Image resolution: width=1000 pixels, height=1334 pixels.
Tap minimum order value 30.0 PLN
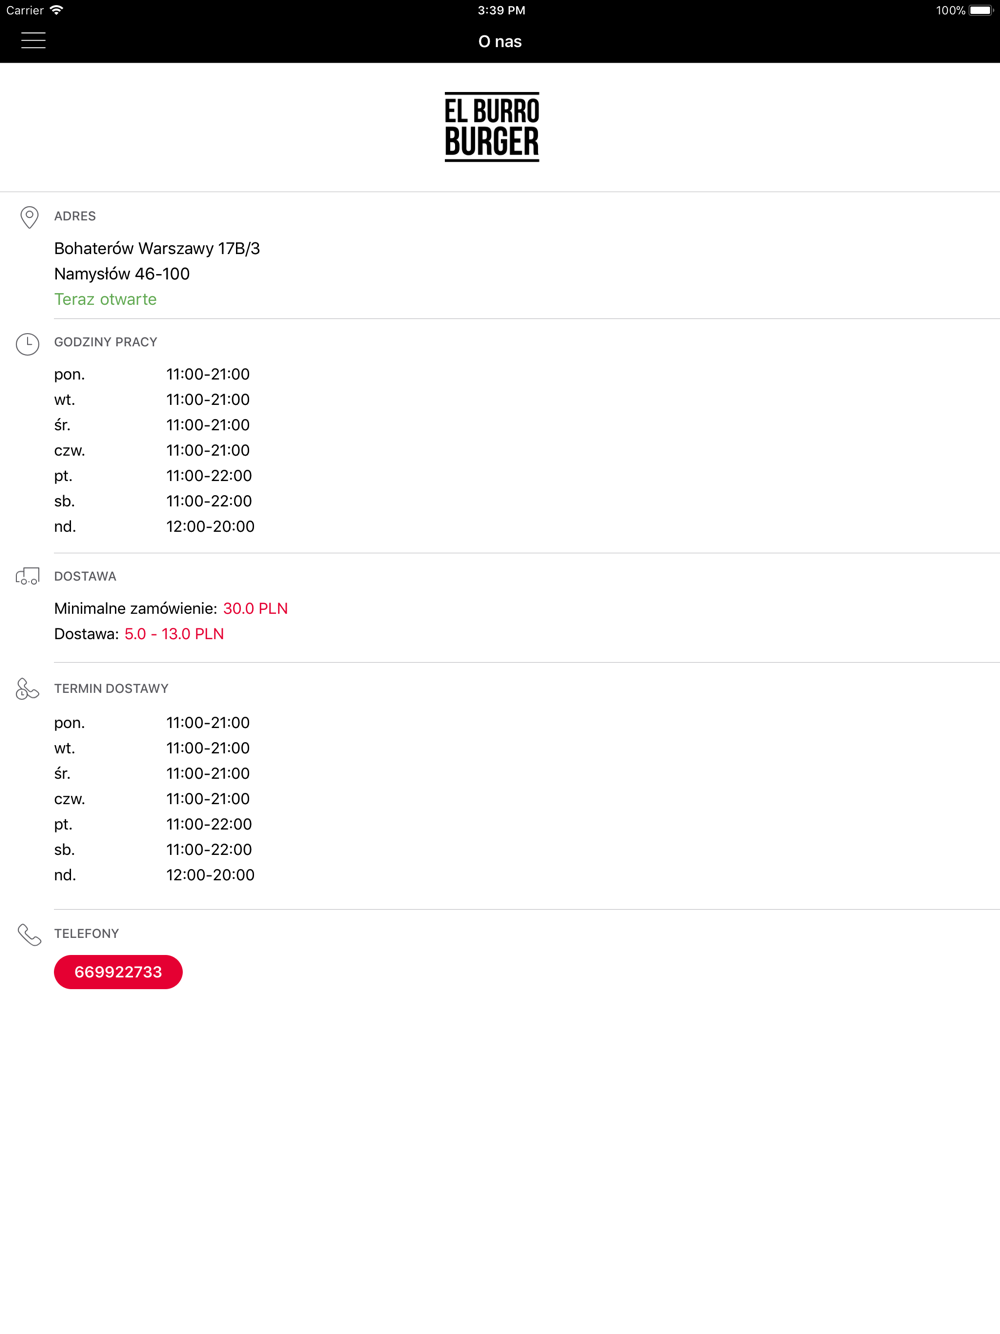(x=255, y=608)
